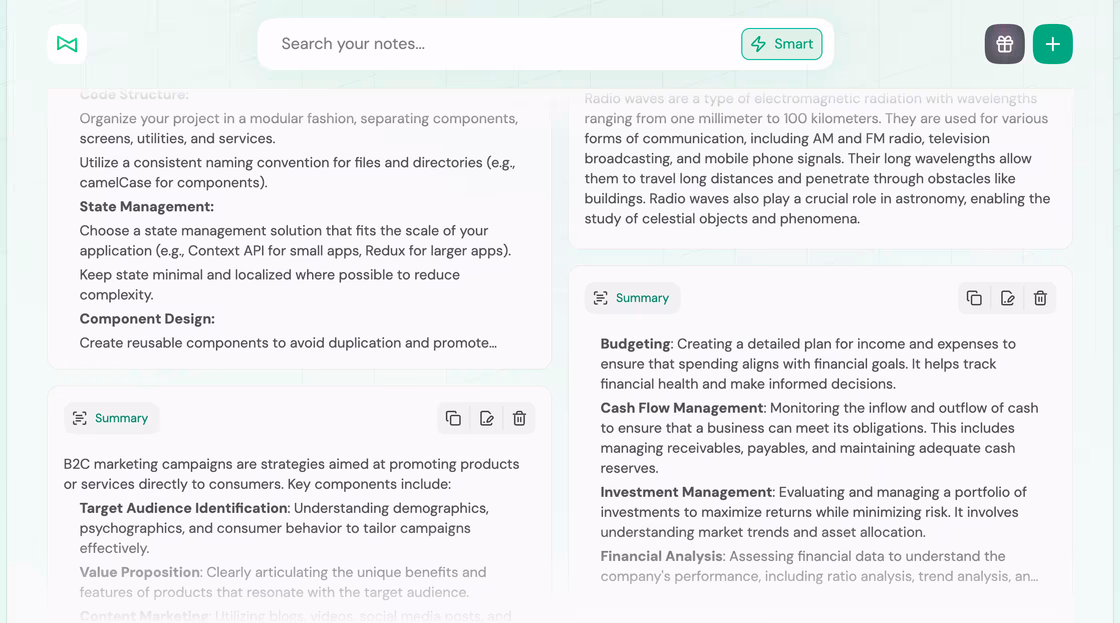Click 'Target Audience Identification' text in note
Viewport: 1120px width, 623px height.
click(x=183, y=508)
